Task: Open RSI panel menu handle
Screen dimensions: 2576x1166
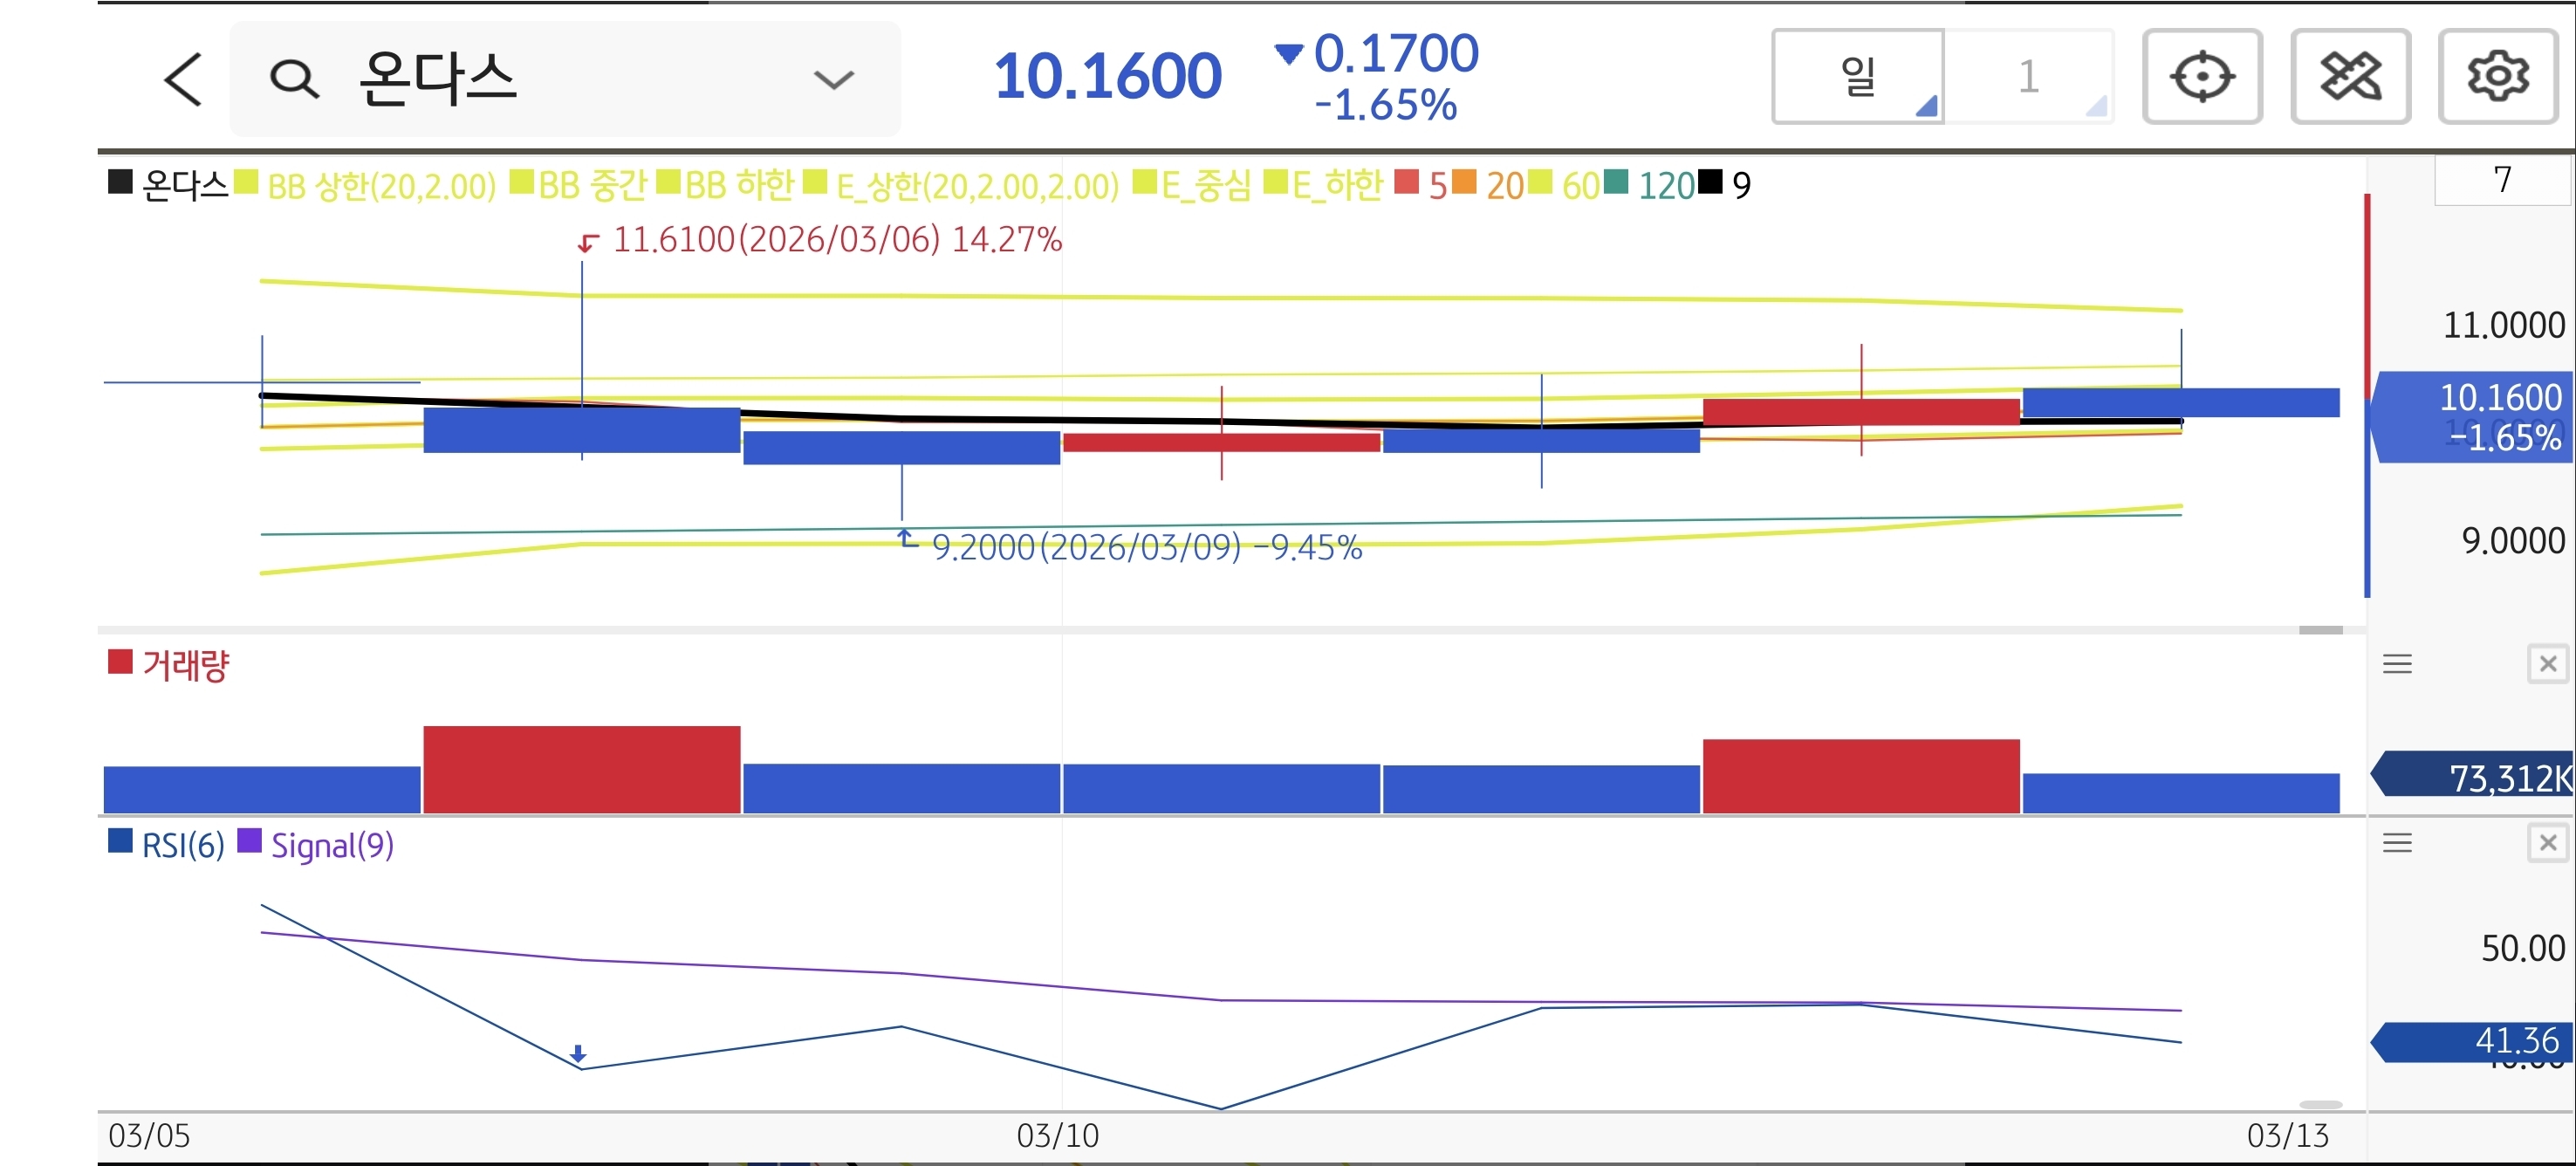Action: pos(2397,843)
